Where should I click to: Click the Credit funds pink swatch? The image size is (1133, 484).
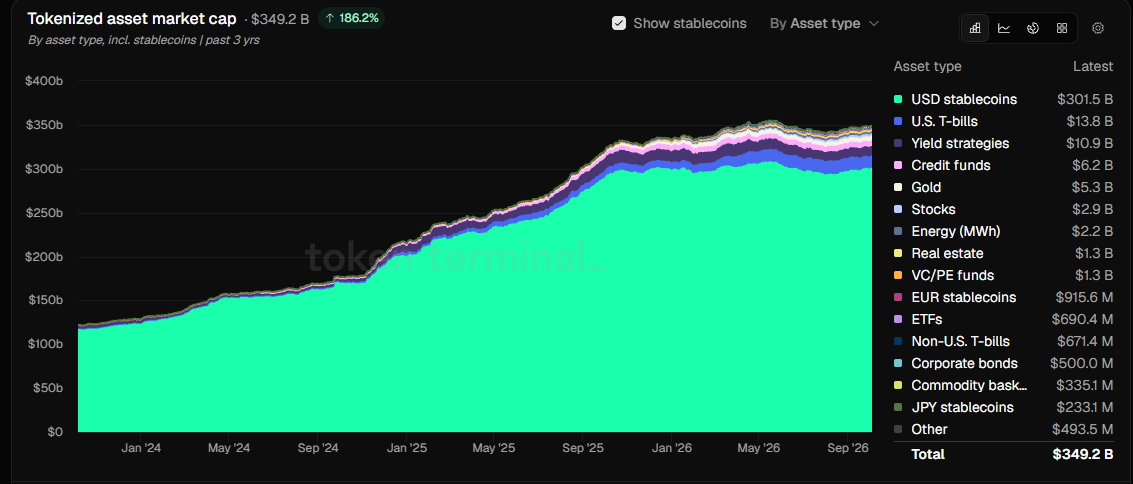898,165
